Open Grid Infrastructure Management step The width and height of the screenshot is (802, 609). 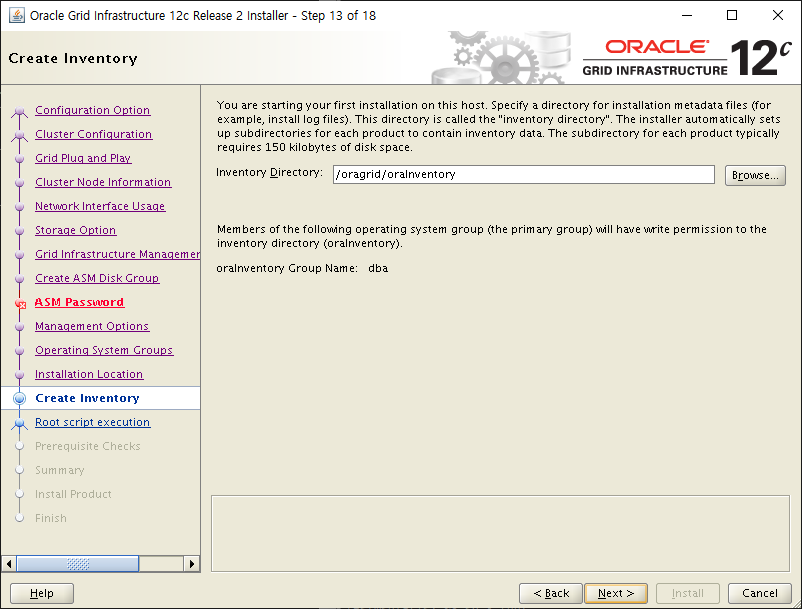pyautogui.click(x=117, y=254)
